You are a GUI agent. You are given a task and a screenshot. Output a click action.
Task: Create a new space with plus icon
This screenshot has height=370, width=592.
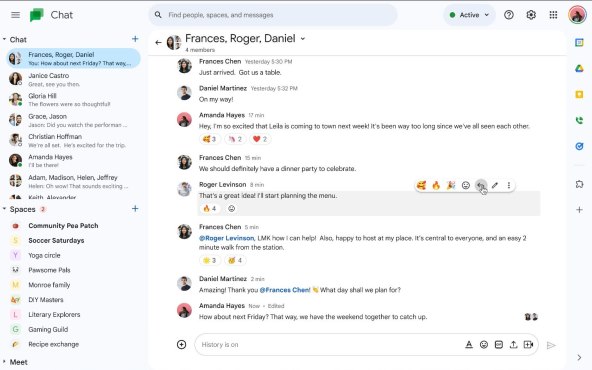[135, 209]
